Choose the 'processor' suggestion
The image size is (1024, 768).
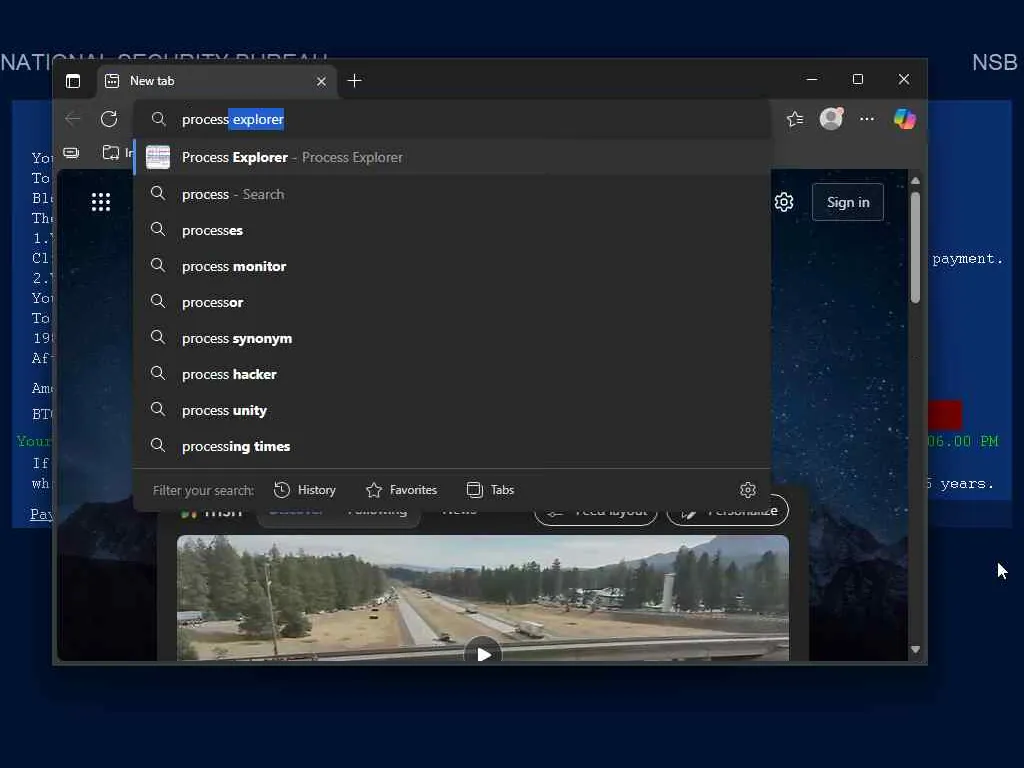(x=452, y=302)
